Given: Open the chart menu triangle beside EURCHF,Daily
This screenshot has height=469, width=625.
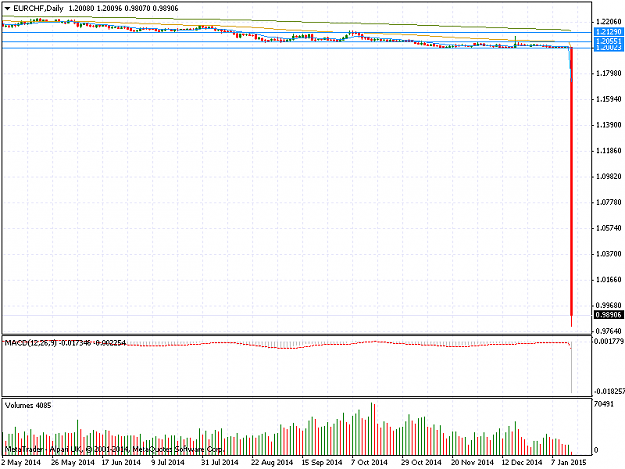Looking at the screenshot, I should (x=7, y=8).
